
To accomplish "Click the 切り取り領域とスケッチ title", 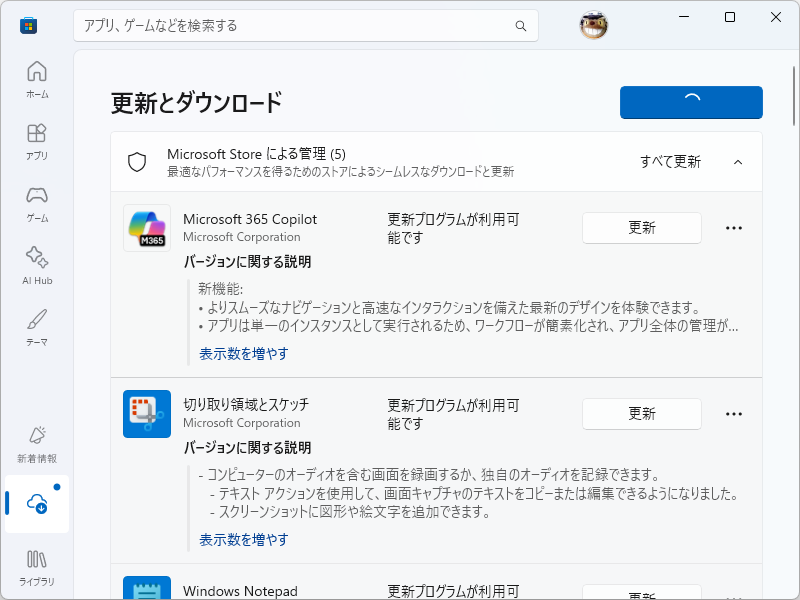I will [246, 404].
